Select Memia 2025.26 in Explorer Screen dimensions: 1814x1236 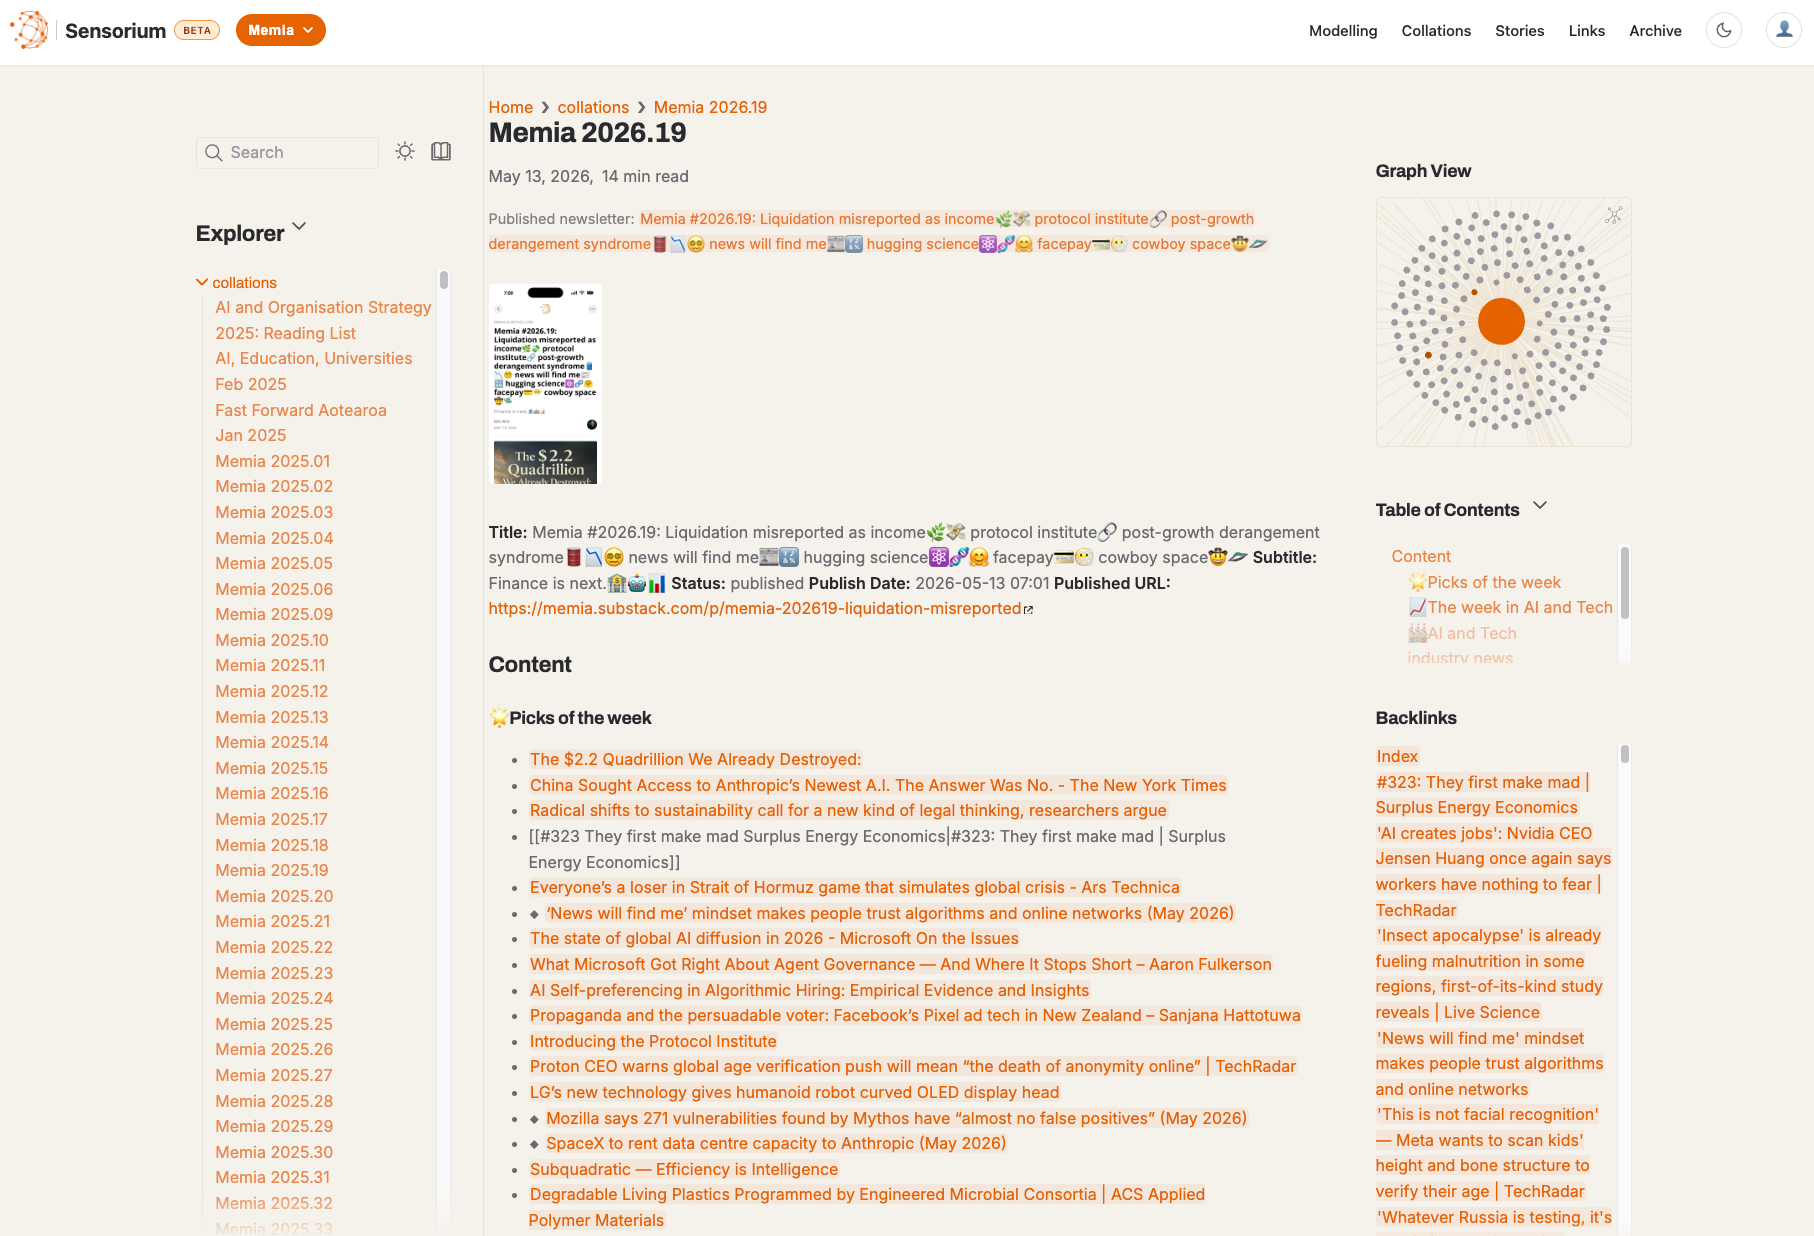click(x=274, y=1049)
